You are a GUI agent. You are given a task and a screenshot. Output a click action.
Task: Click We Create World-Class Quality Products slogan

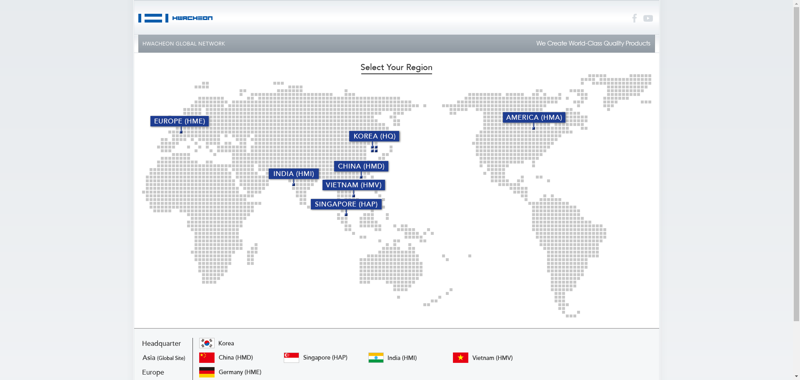point(593,44)
